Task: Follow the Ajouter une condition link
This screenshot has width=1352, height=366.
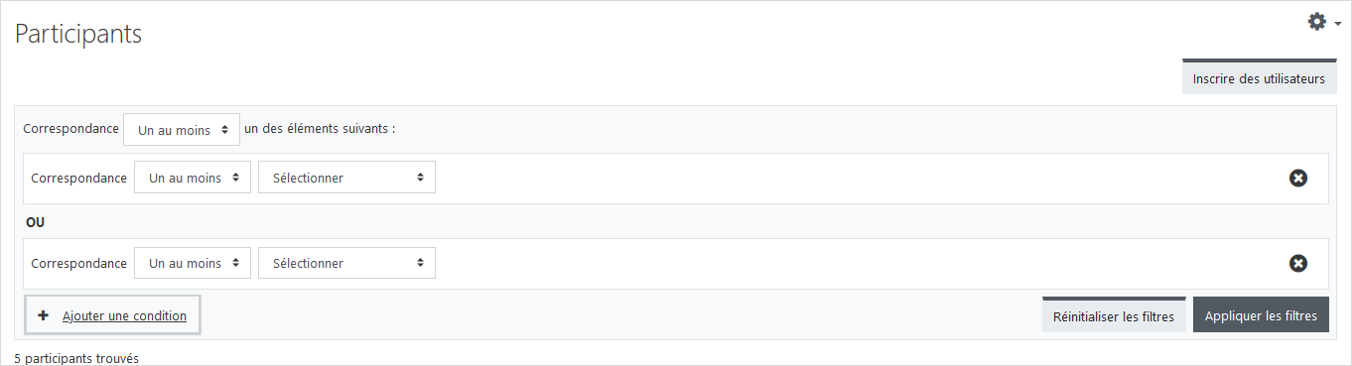Action: click(124, 315)
